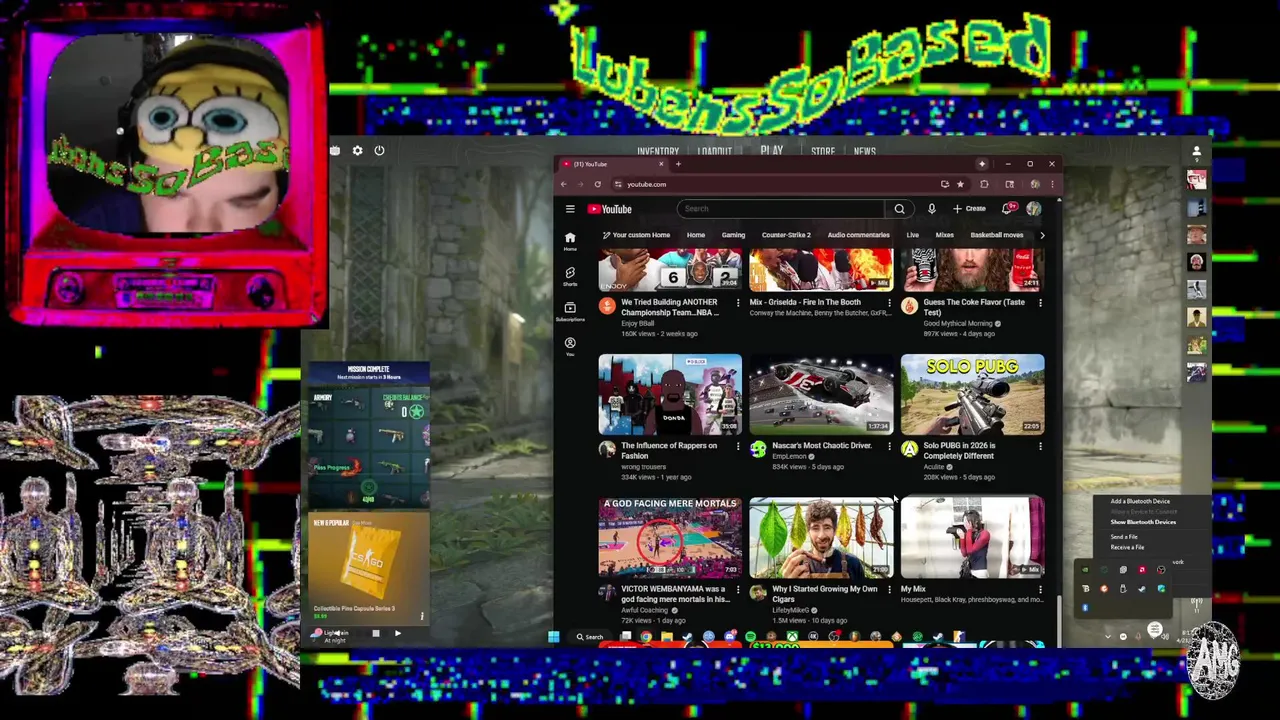
Task: Select the Live category chip
Action: (912, 235)
